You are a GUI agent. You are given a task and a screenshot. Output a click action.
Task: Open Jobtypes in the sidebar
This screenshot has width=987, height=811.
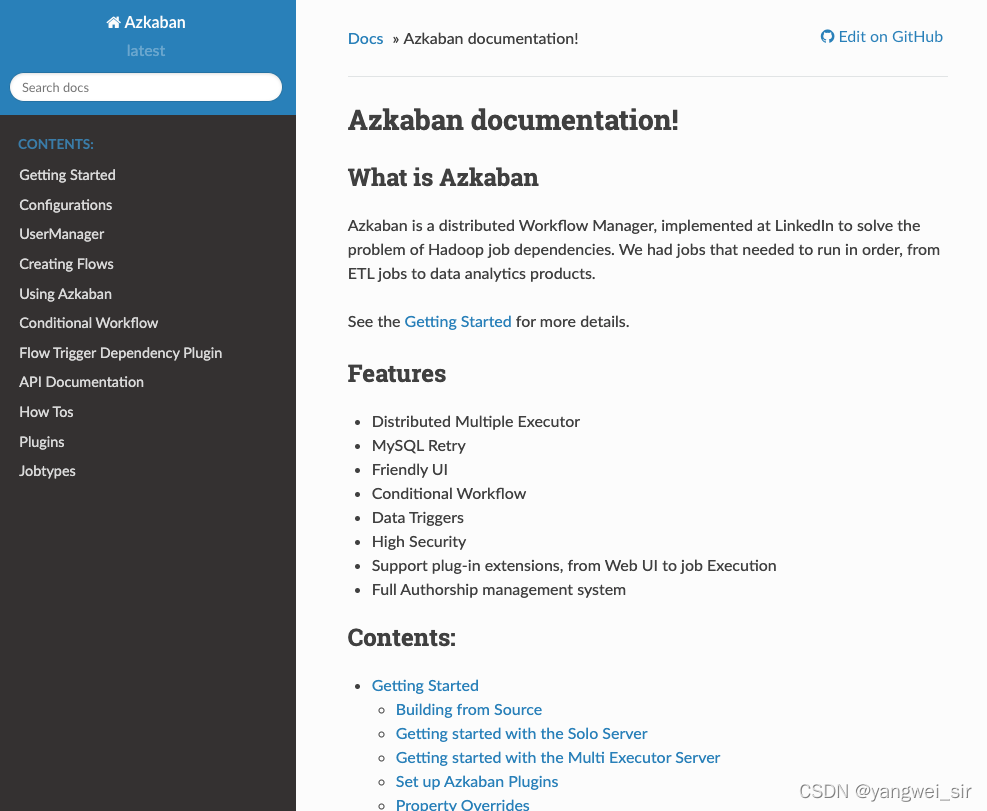47,470
